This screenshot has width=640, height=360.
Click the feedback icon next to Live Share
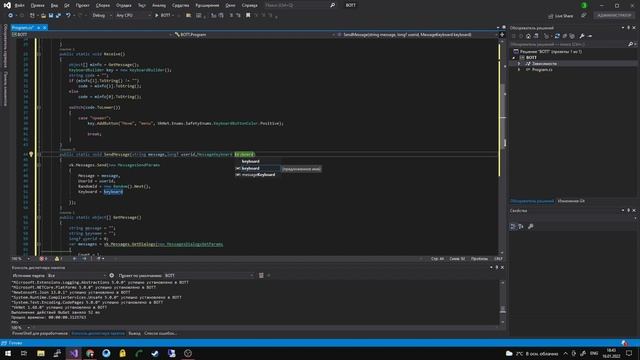(x=584, y=16)
